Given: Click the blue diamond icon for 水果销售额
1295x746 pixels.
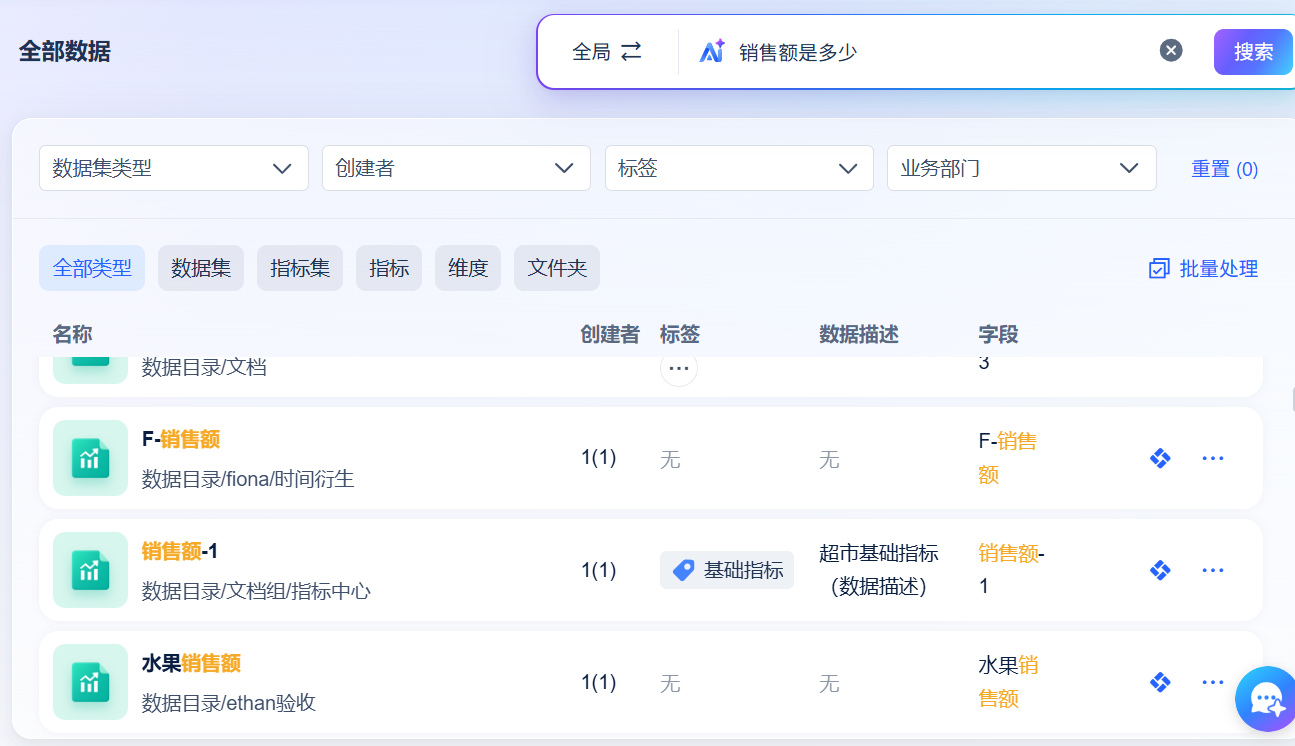Looking at the screenshot, I should [x=1160, y=683].
